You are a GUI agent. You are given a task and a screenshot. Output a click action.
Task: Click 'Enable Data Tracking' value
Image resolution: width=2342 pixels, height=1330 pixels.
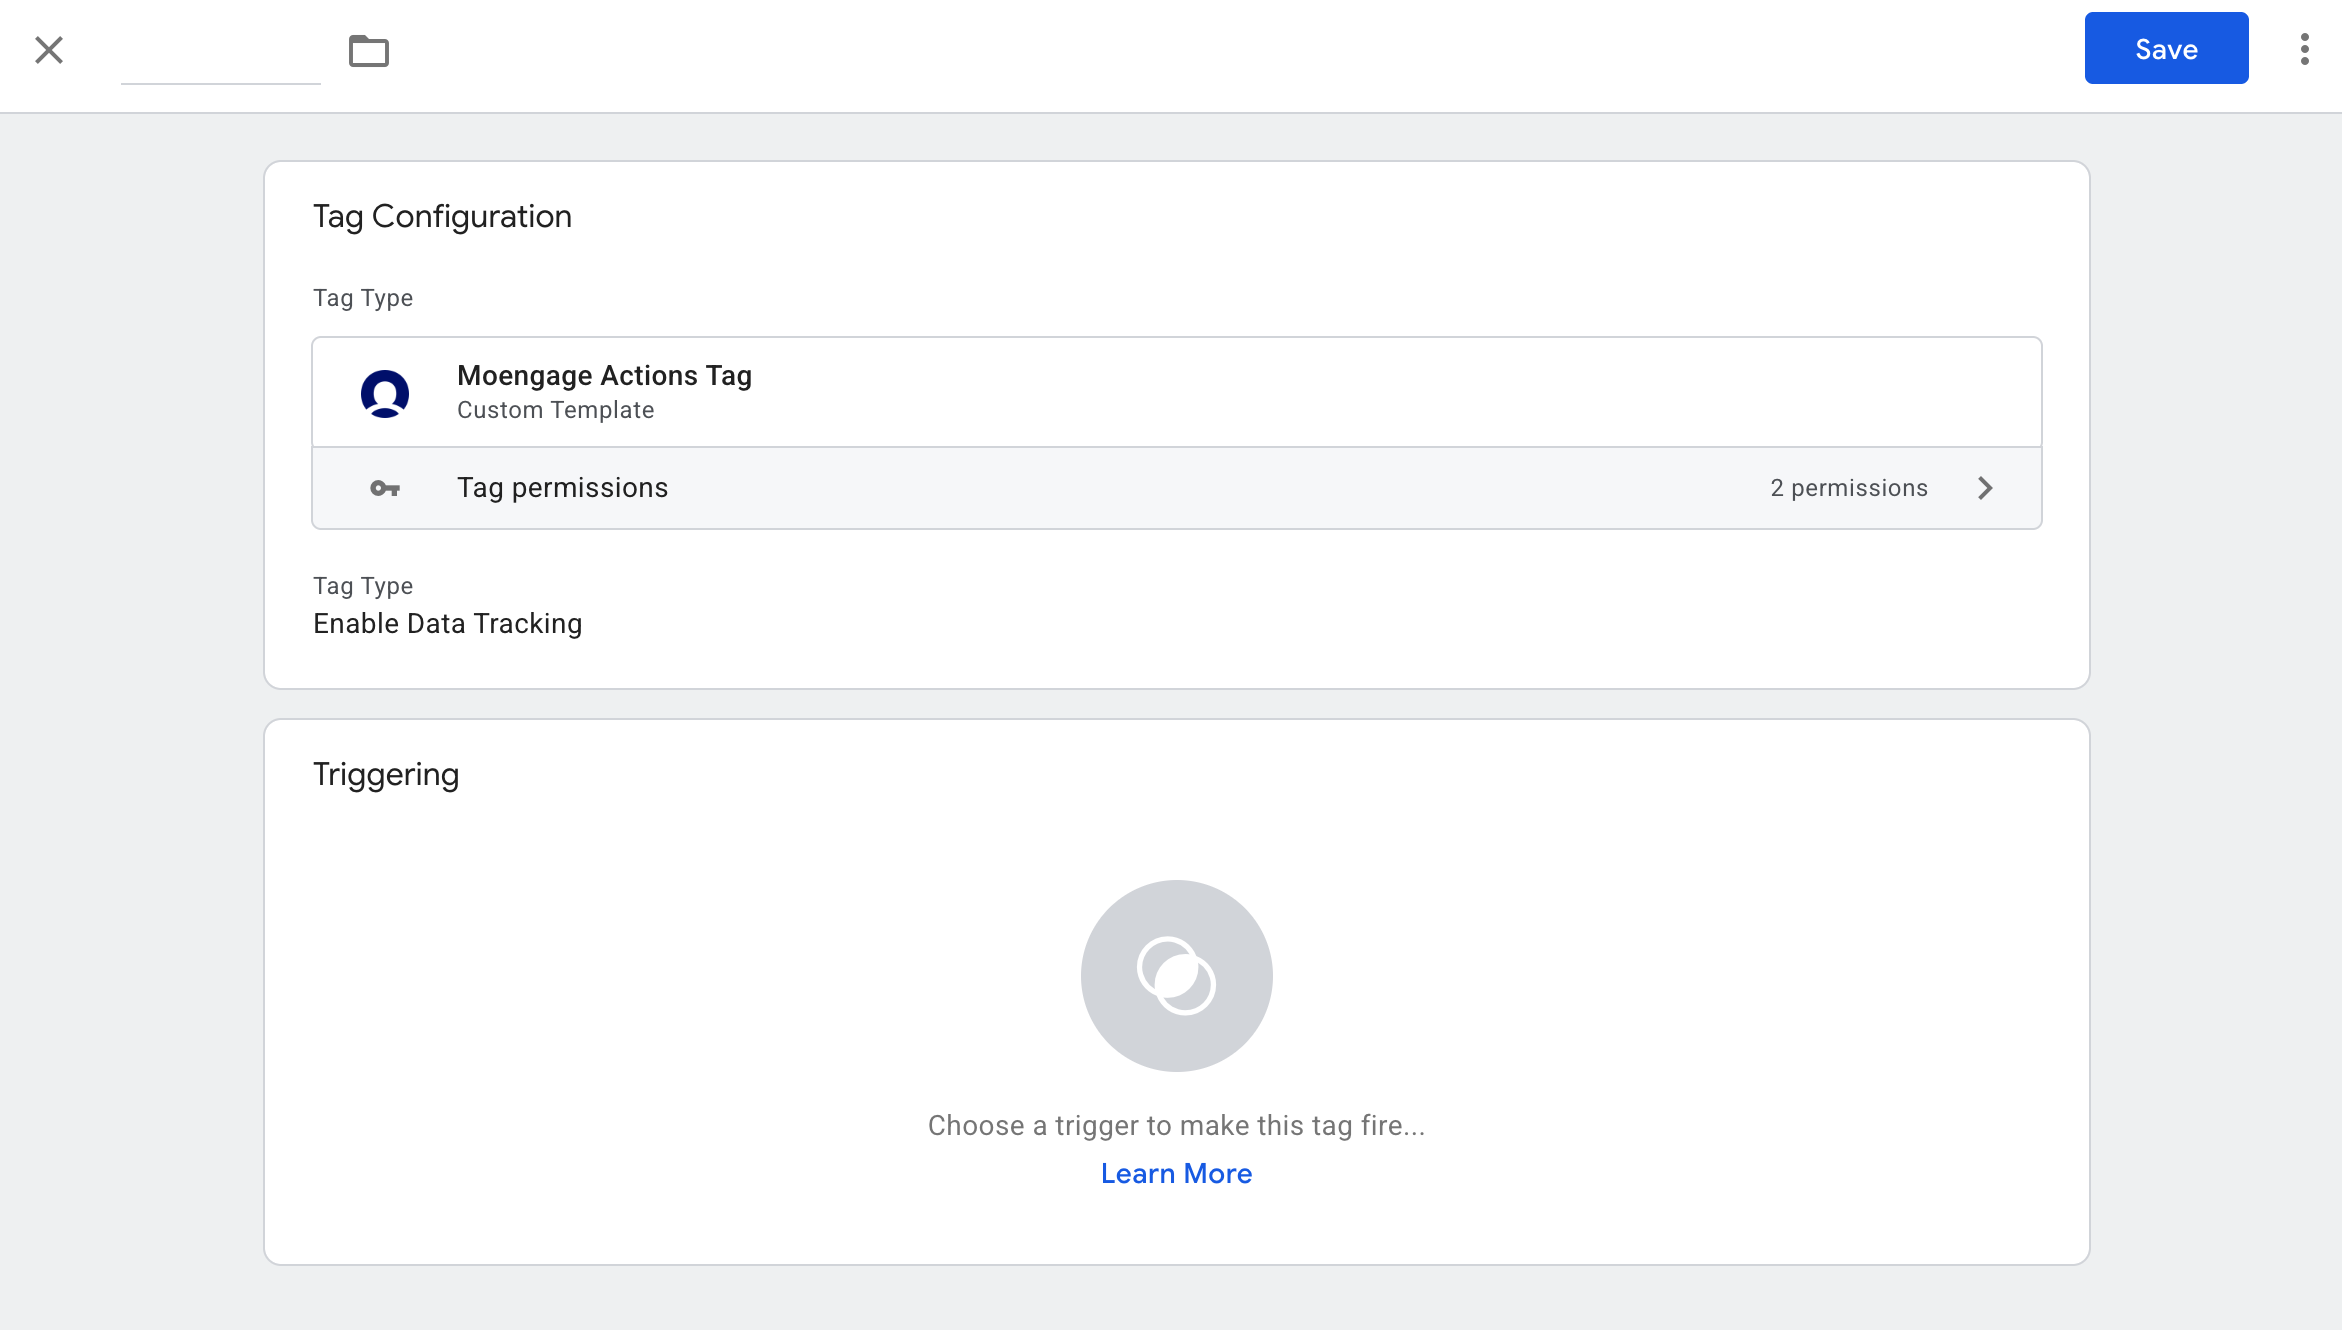coord(447,624)
